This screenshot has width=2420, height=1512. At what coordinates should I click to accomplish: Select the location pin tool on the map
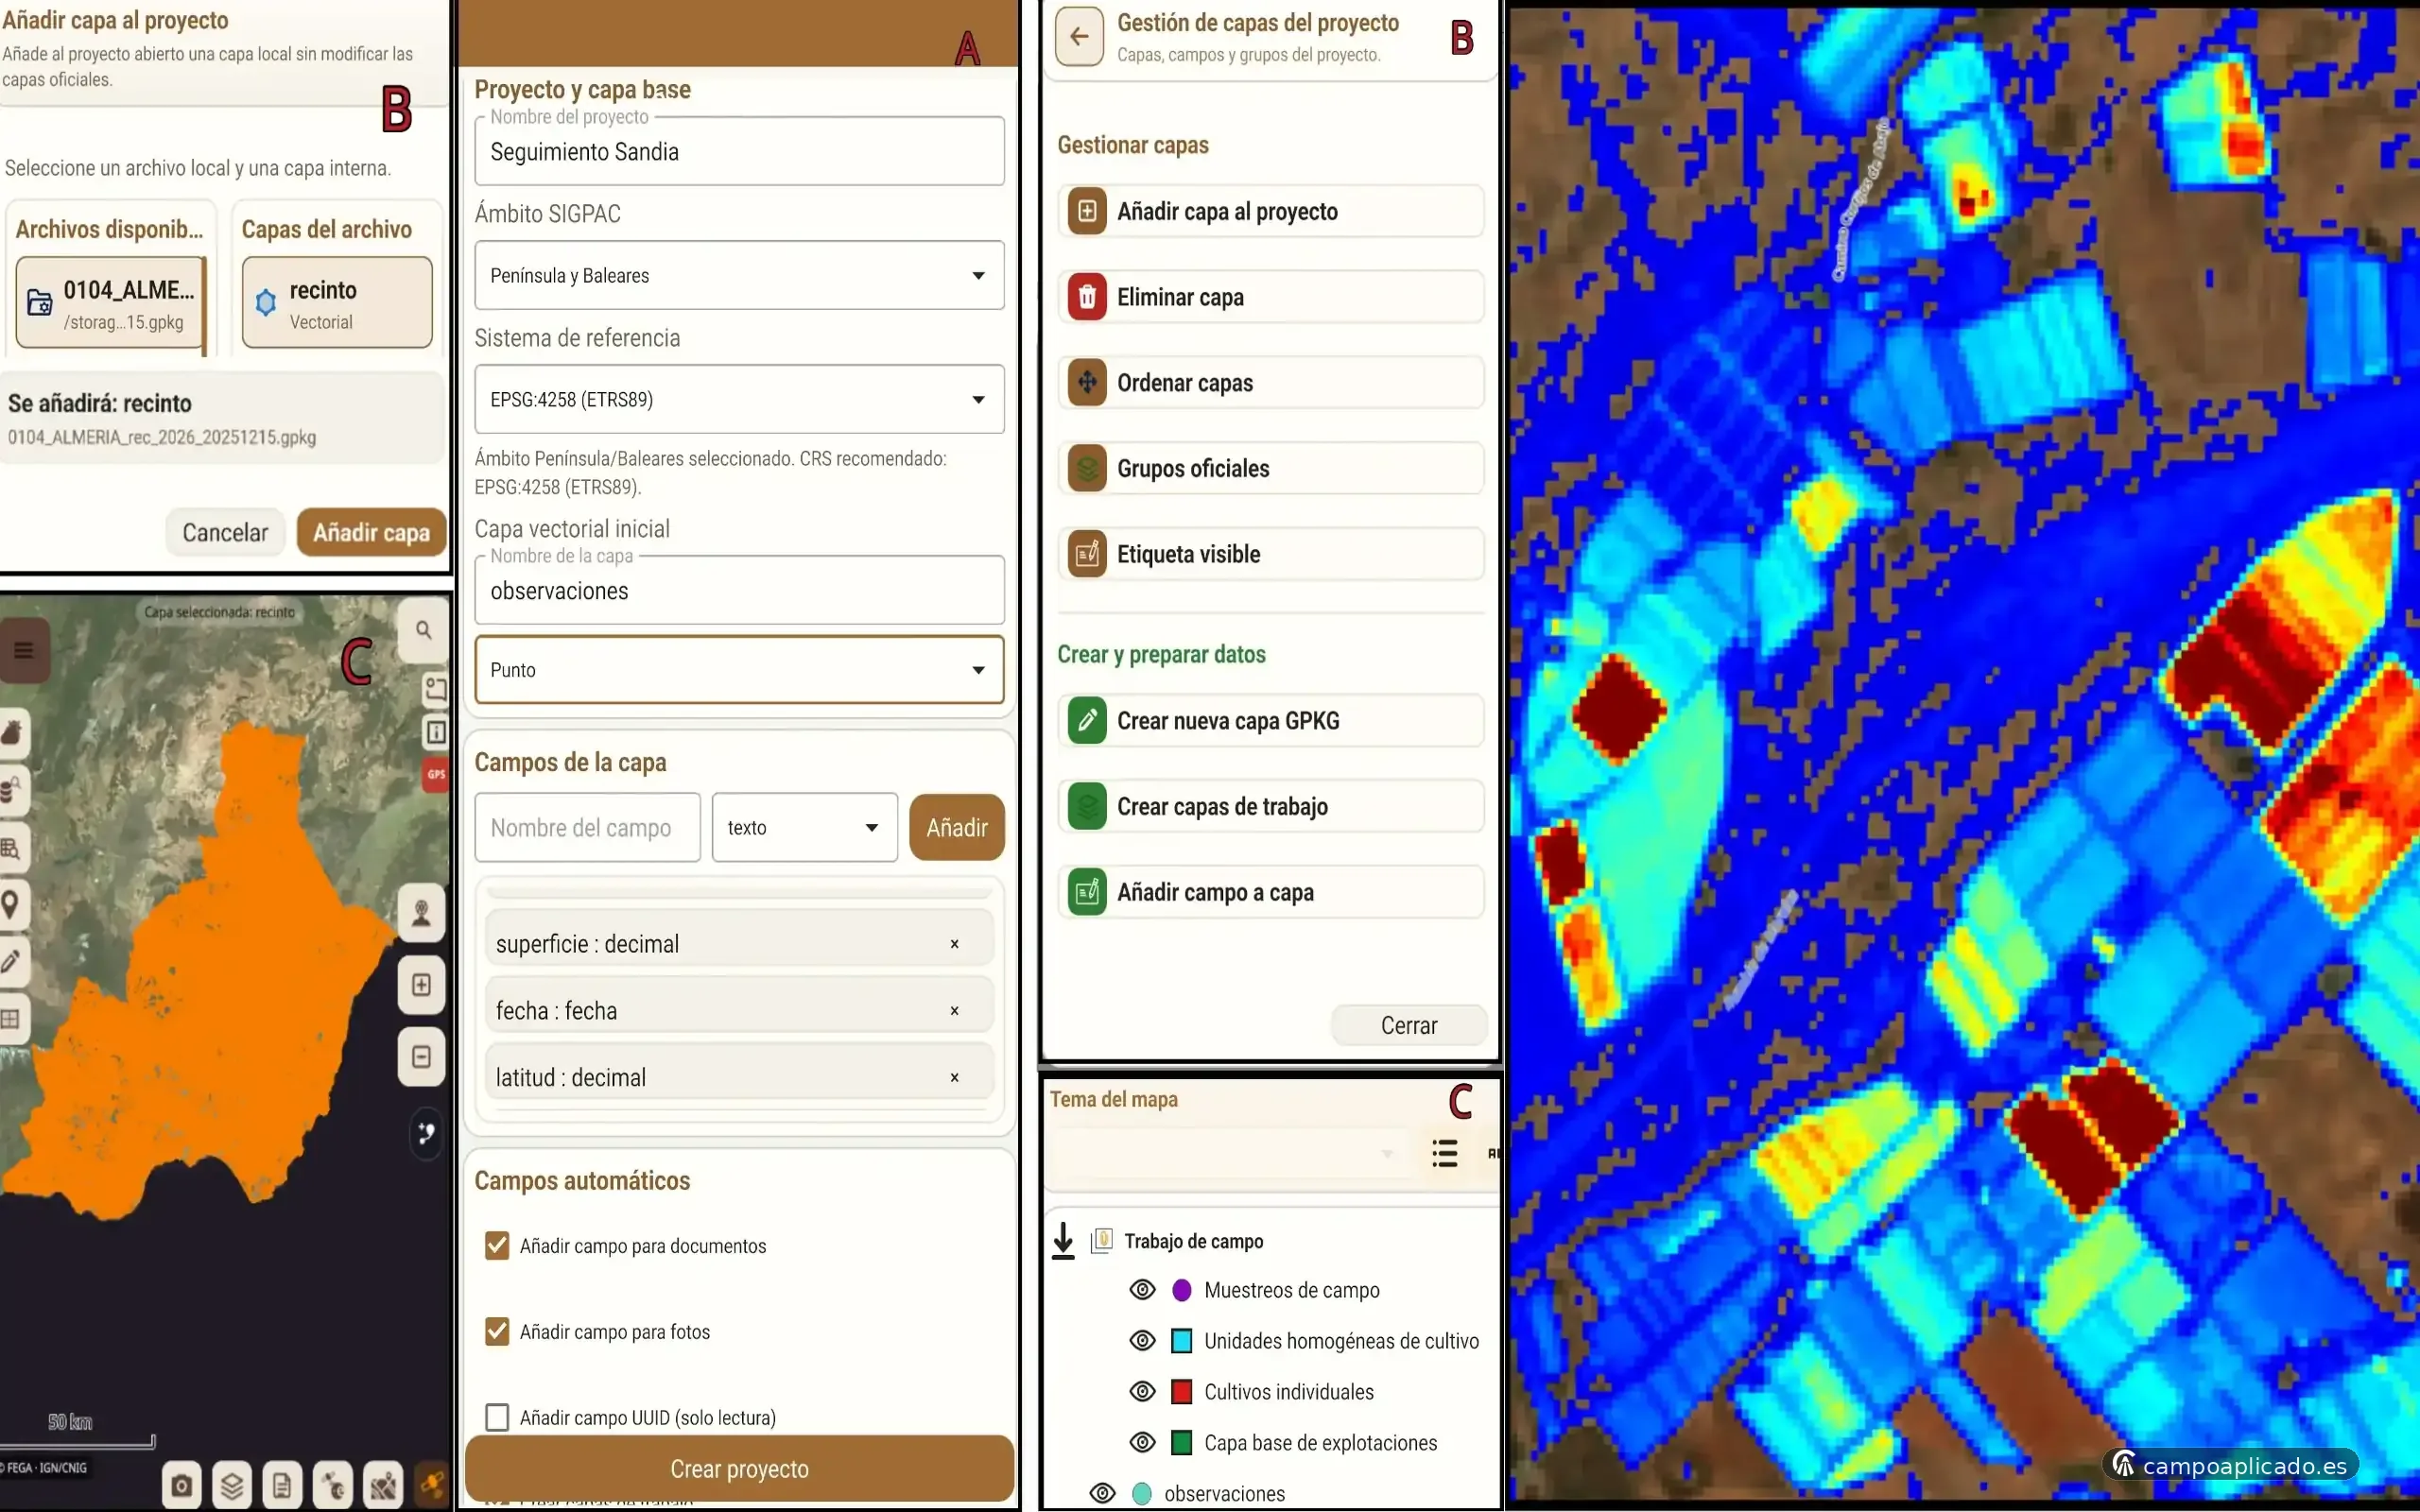click(11, 905)
